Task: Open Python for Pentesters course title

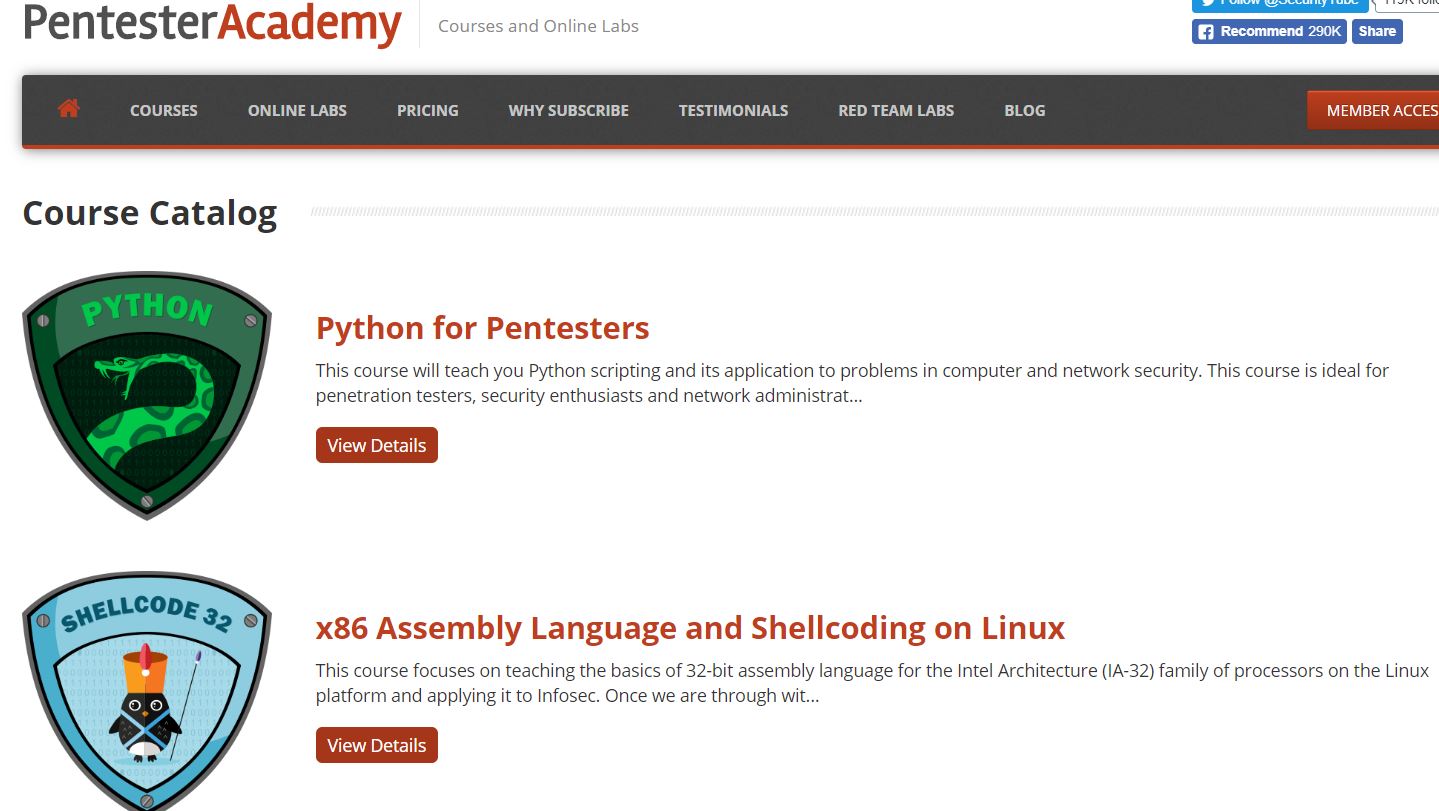Action: 482,328
